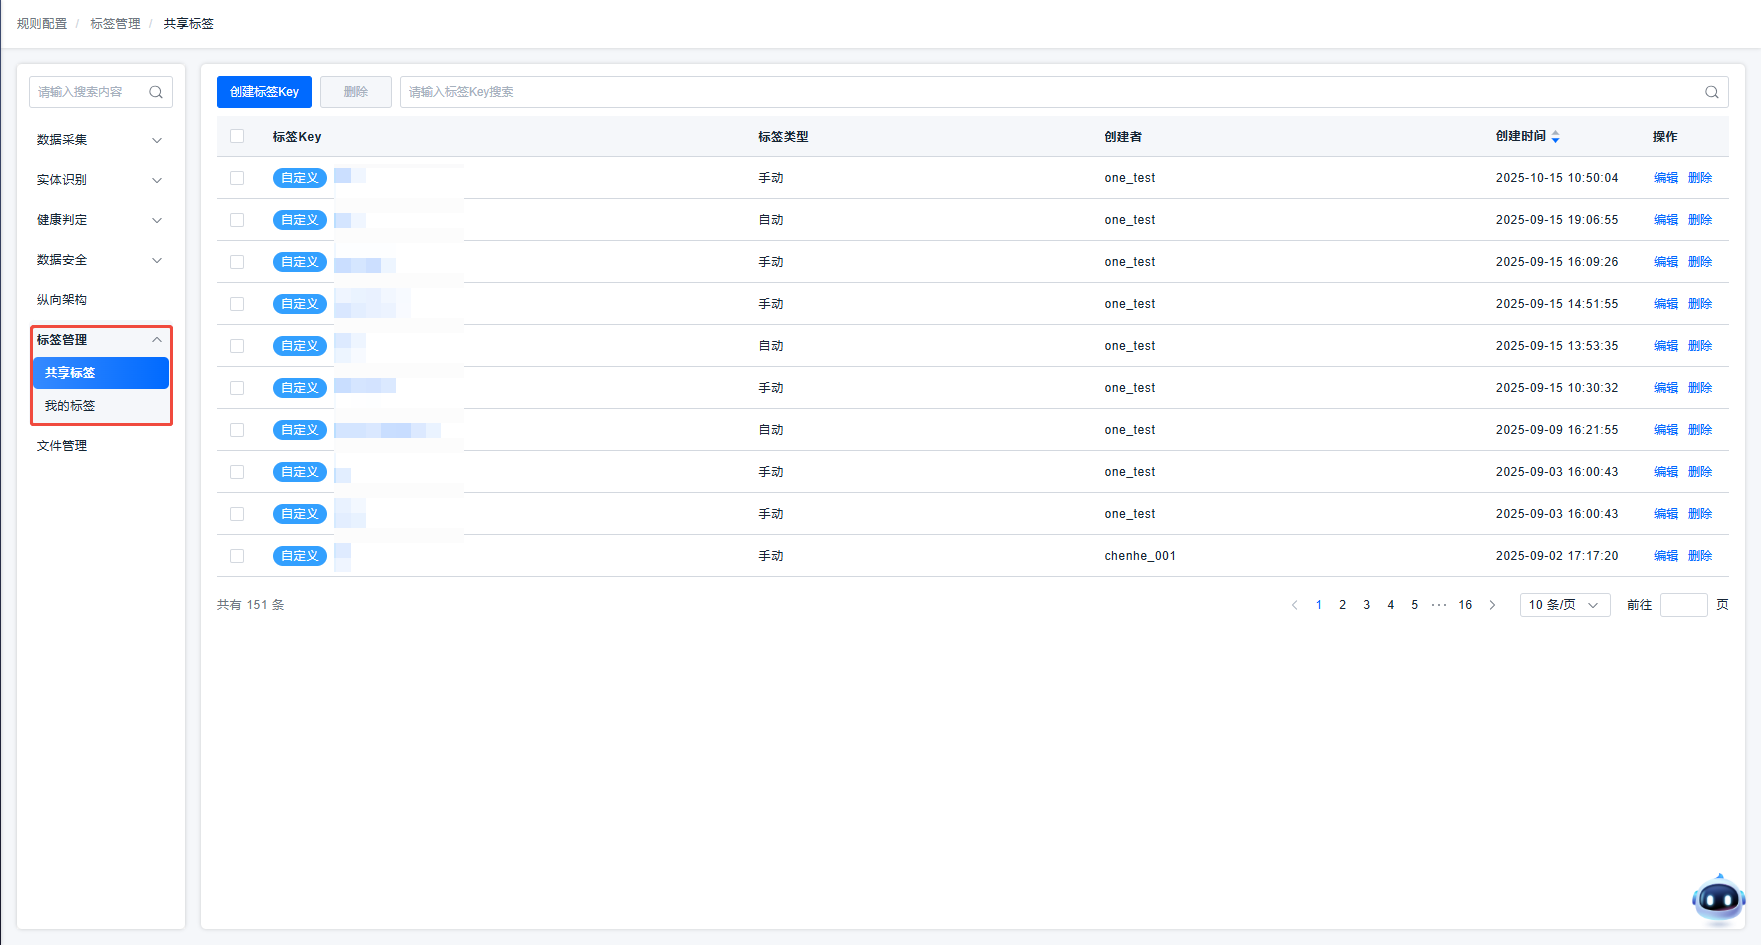Click the 创建标签Key button
Viewport: 1761px width, 945px height.
(264, 92)
